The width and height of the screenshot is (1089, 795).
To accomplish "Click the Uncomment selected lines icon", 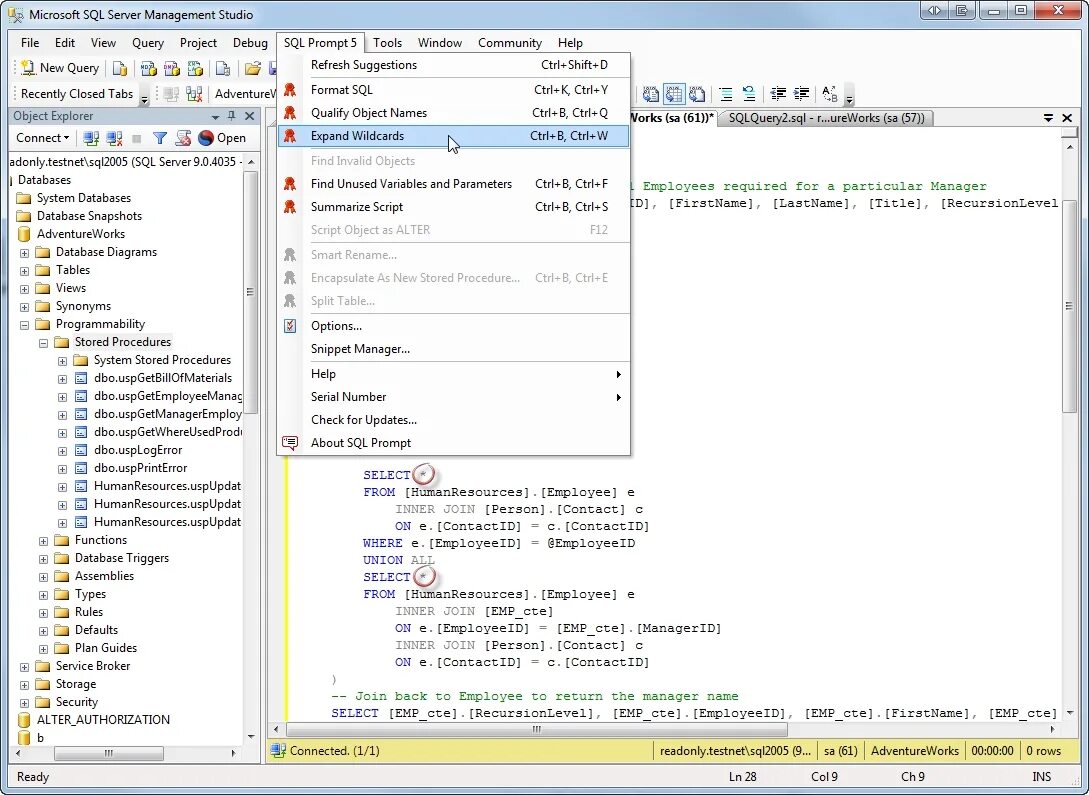I will tap(749, 94).
